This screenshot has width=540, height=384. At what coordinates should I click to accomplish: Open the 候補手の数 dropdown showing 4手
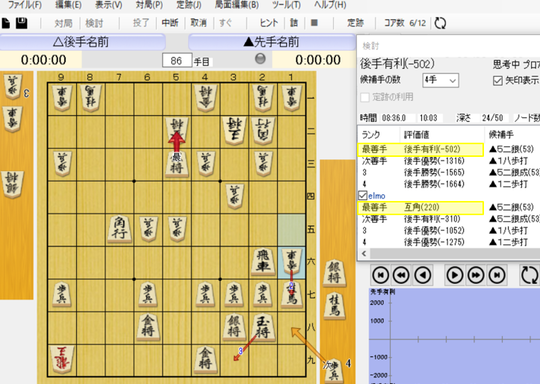[x=440, y=80]
